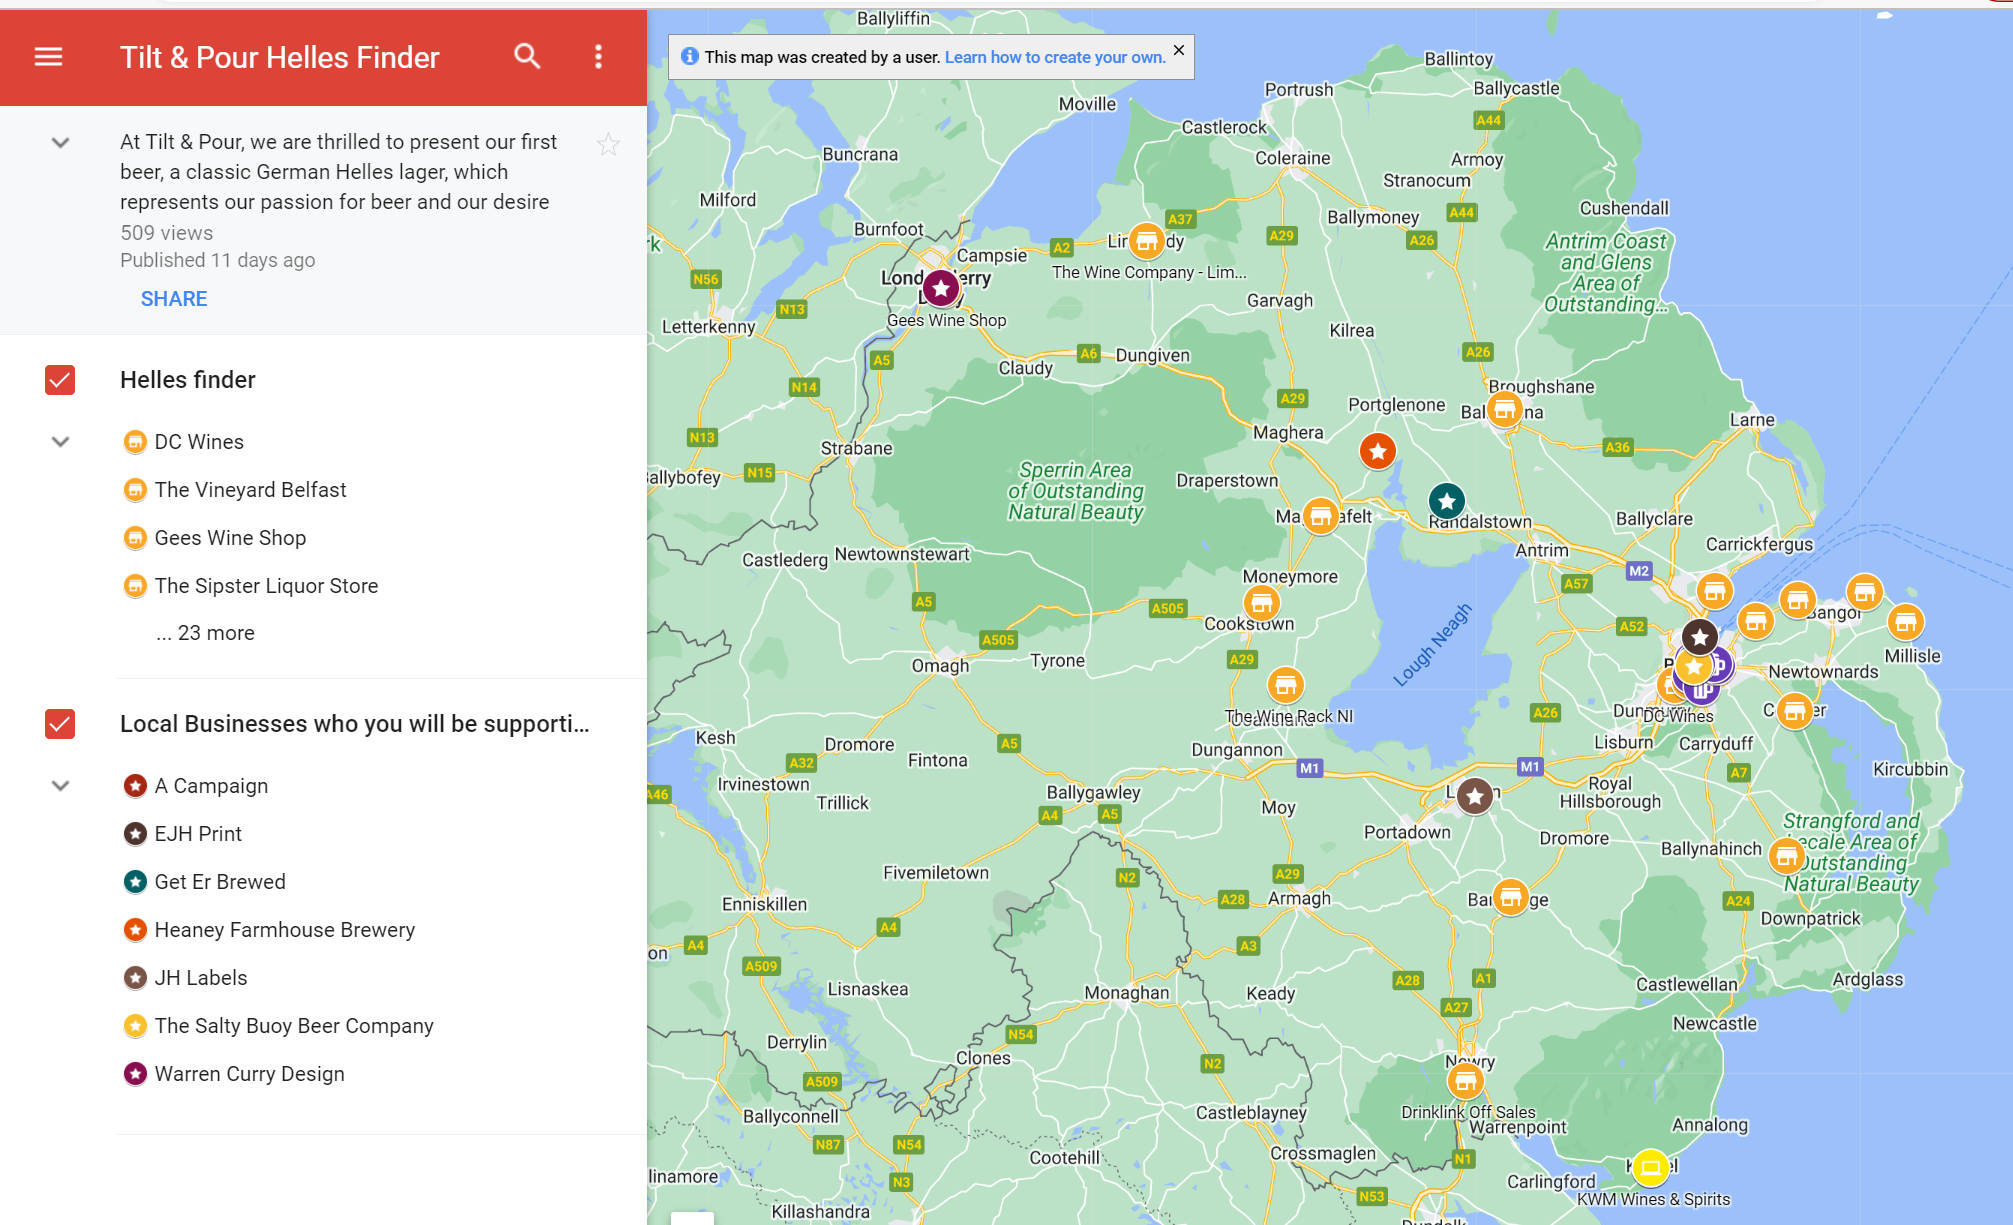Dismiss the user-created map notice
Viewport: 2013px width, 1225px height.
pos(1178,50)
